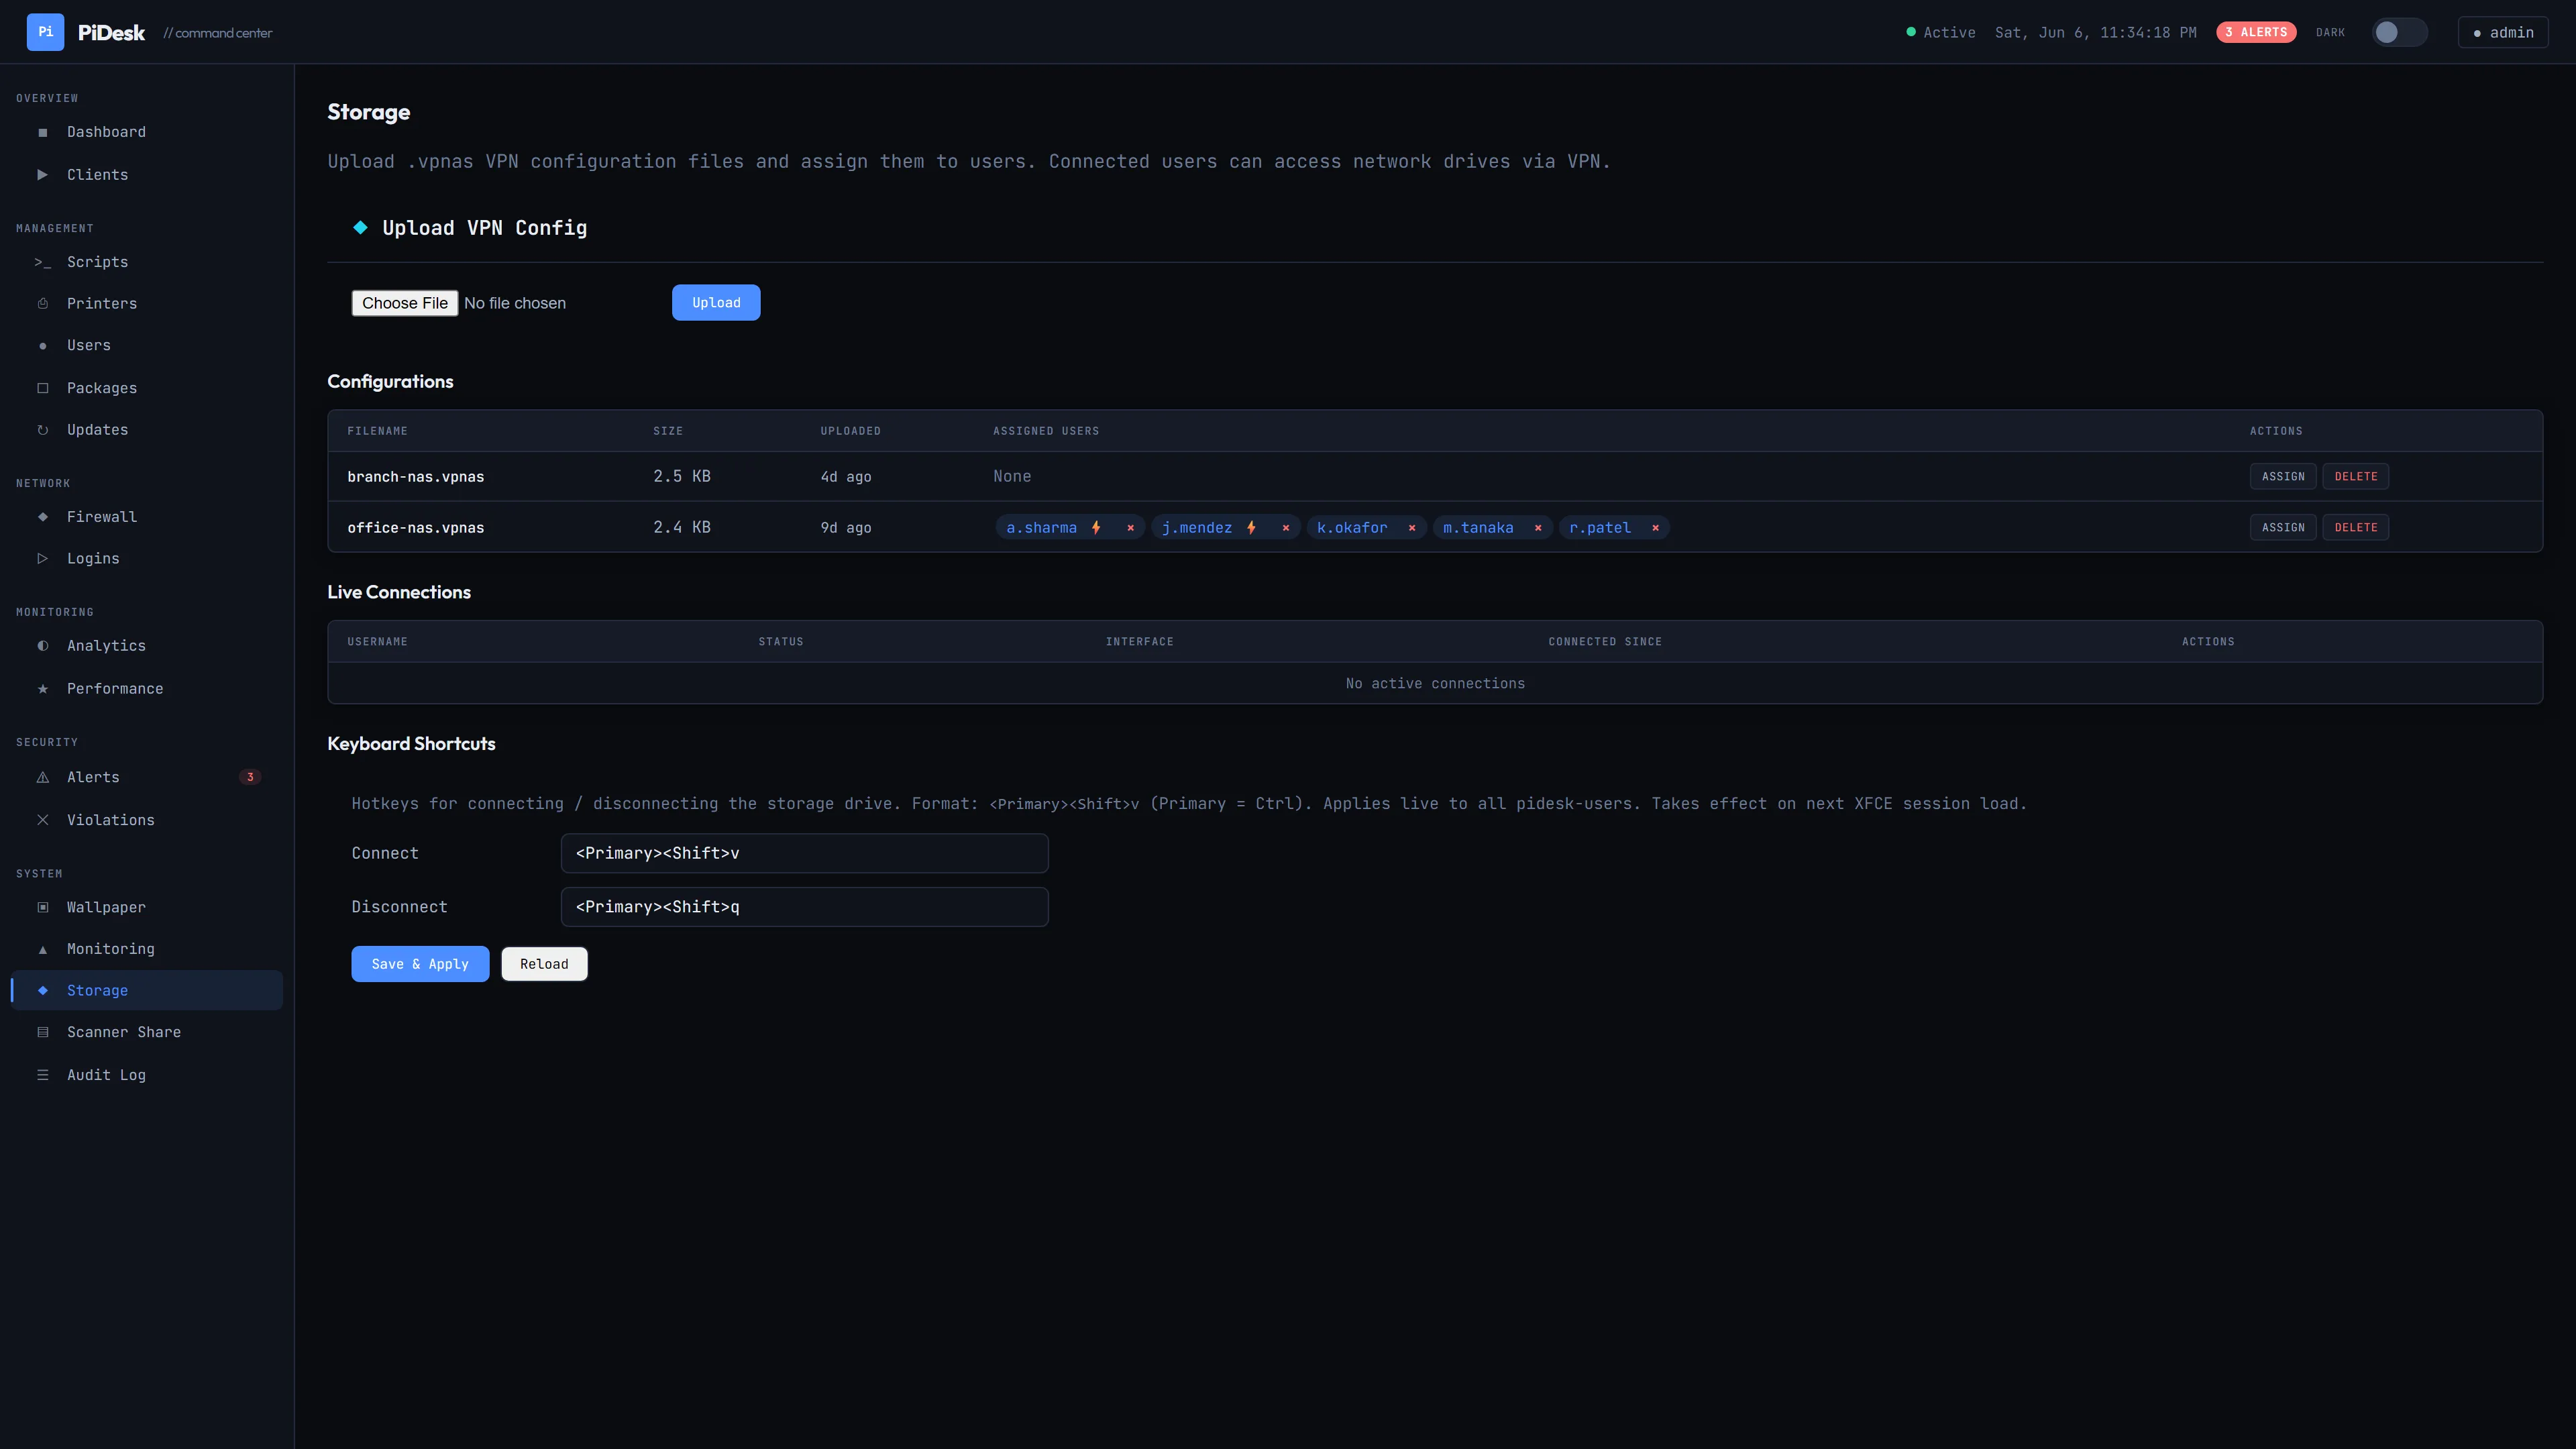2576x1449 pixels.
Task: Click the m.tanaka user chip name
Action: coord(1478,528)
